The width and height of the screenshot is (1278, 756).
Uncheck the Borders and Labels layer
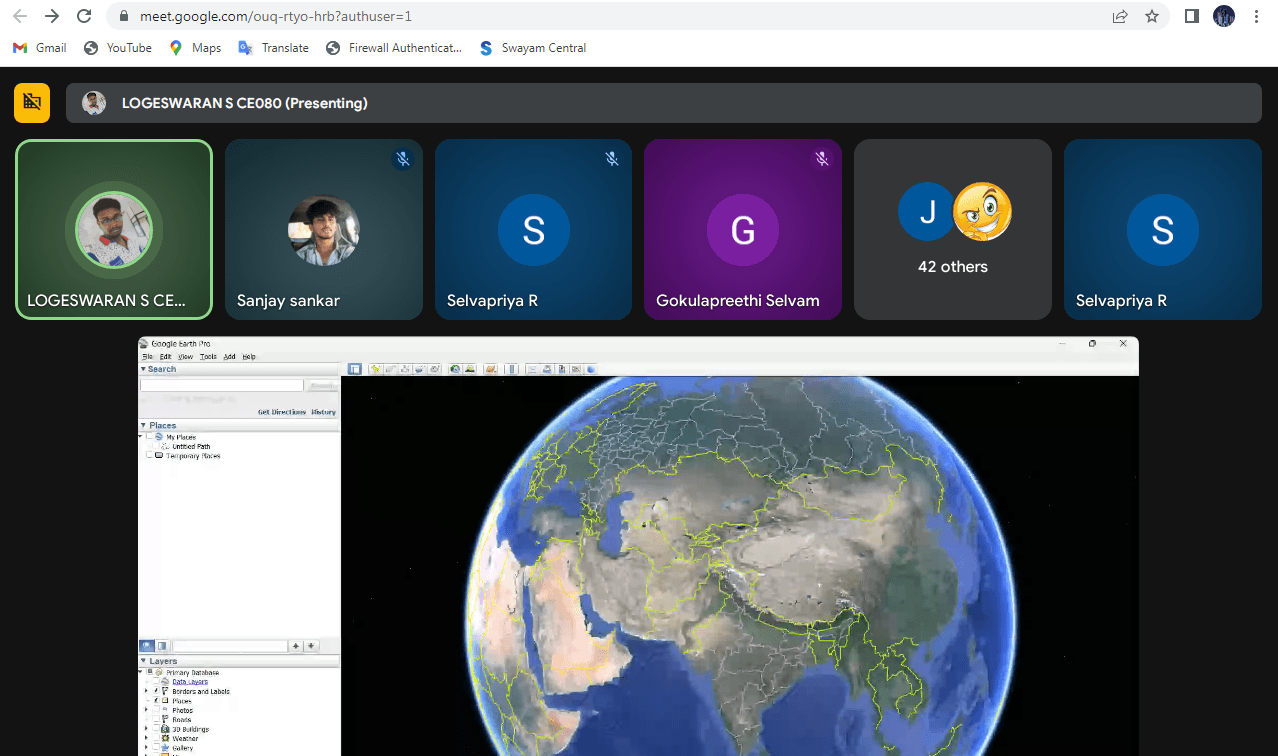[x=155, y=691]
